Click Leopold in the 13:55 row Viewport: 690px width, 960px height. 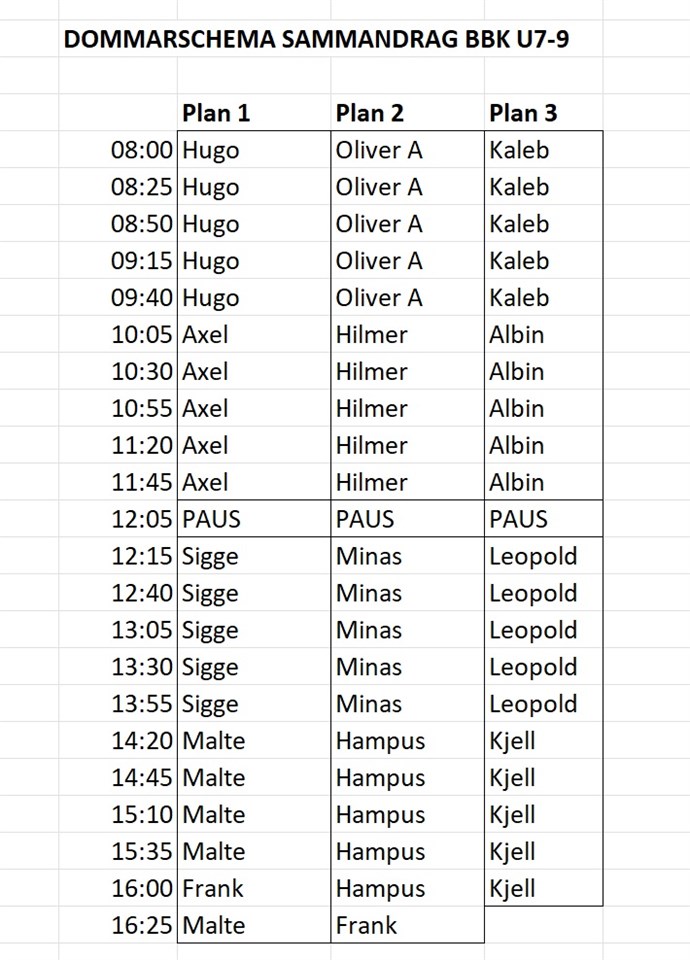[x=533, y=704]
